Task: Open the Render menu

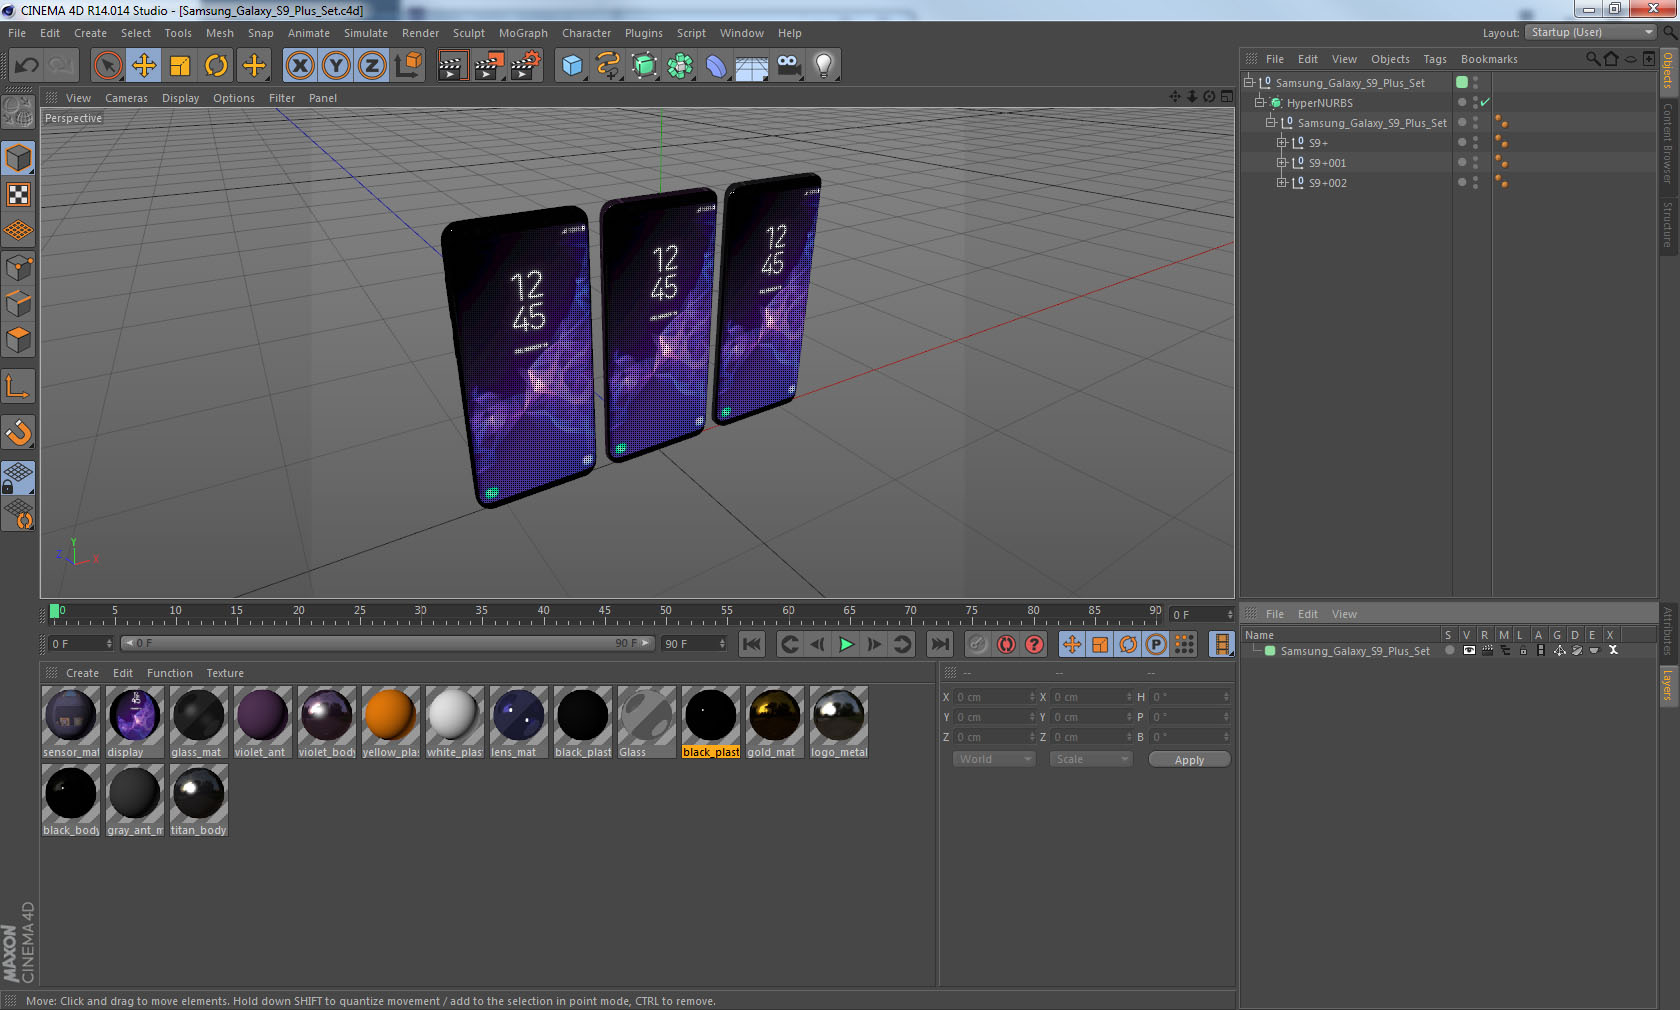Action: pos(420,33)
